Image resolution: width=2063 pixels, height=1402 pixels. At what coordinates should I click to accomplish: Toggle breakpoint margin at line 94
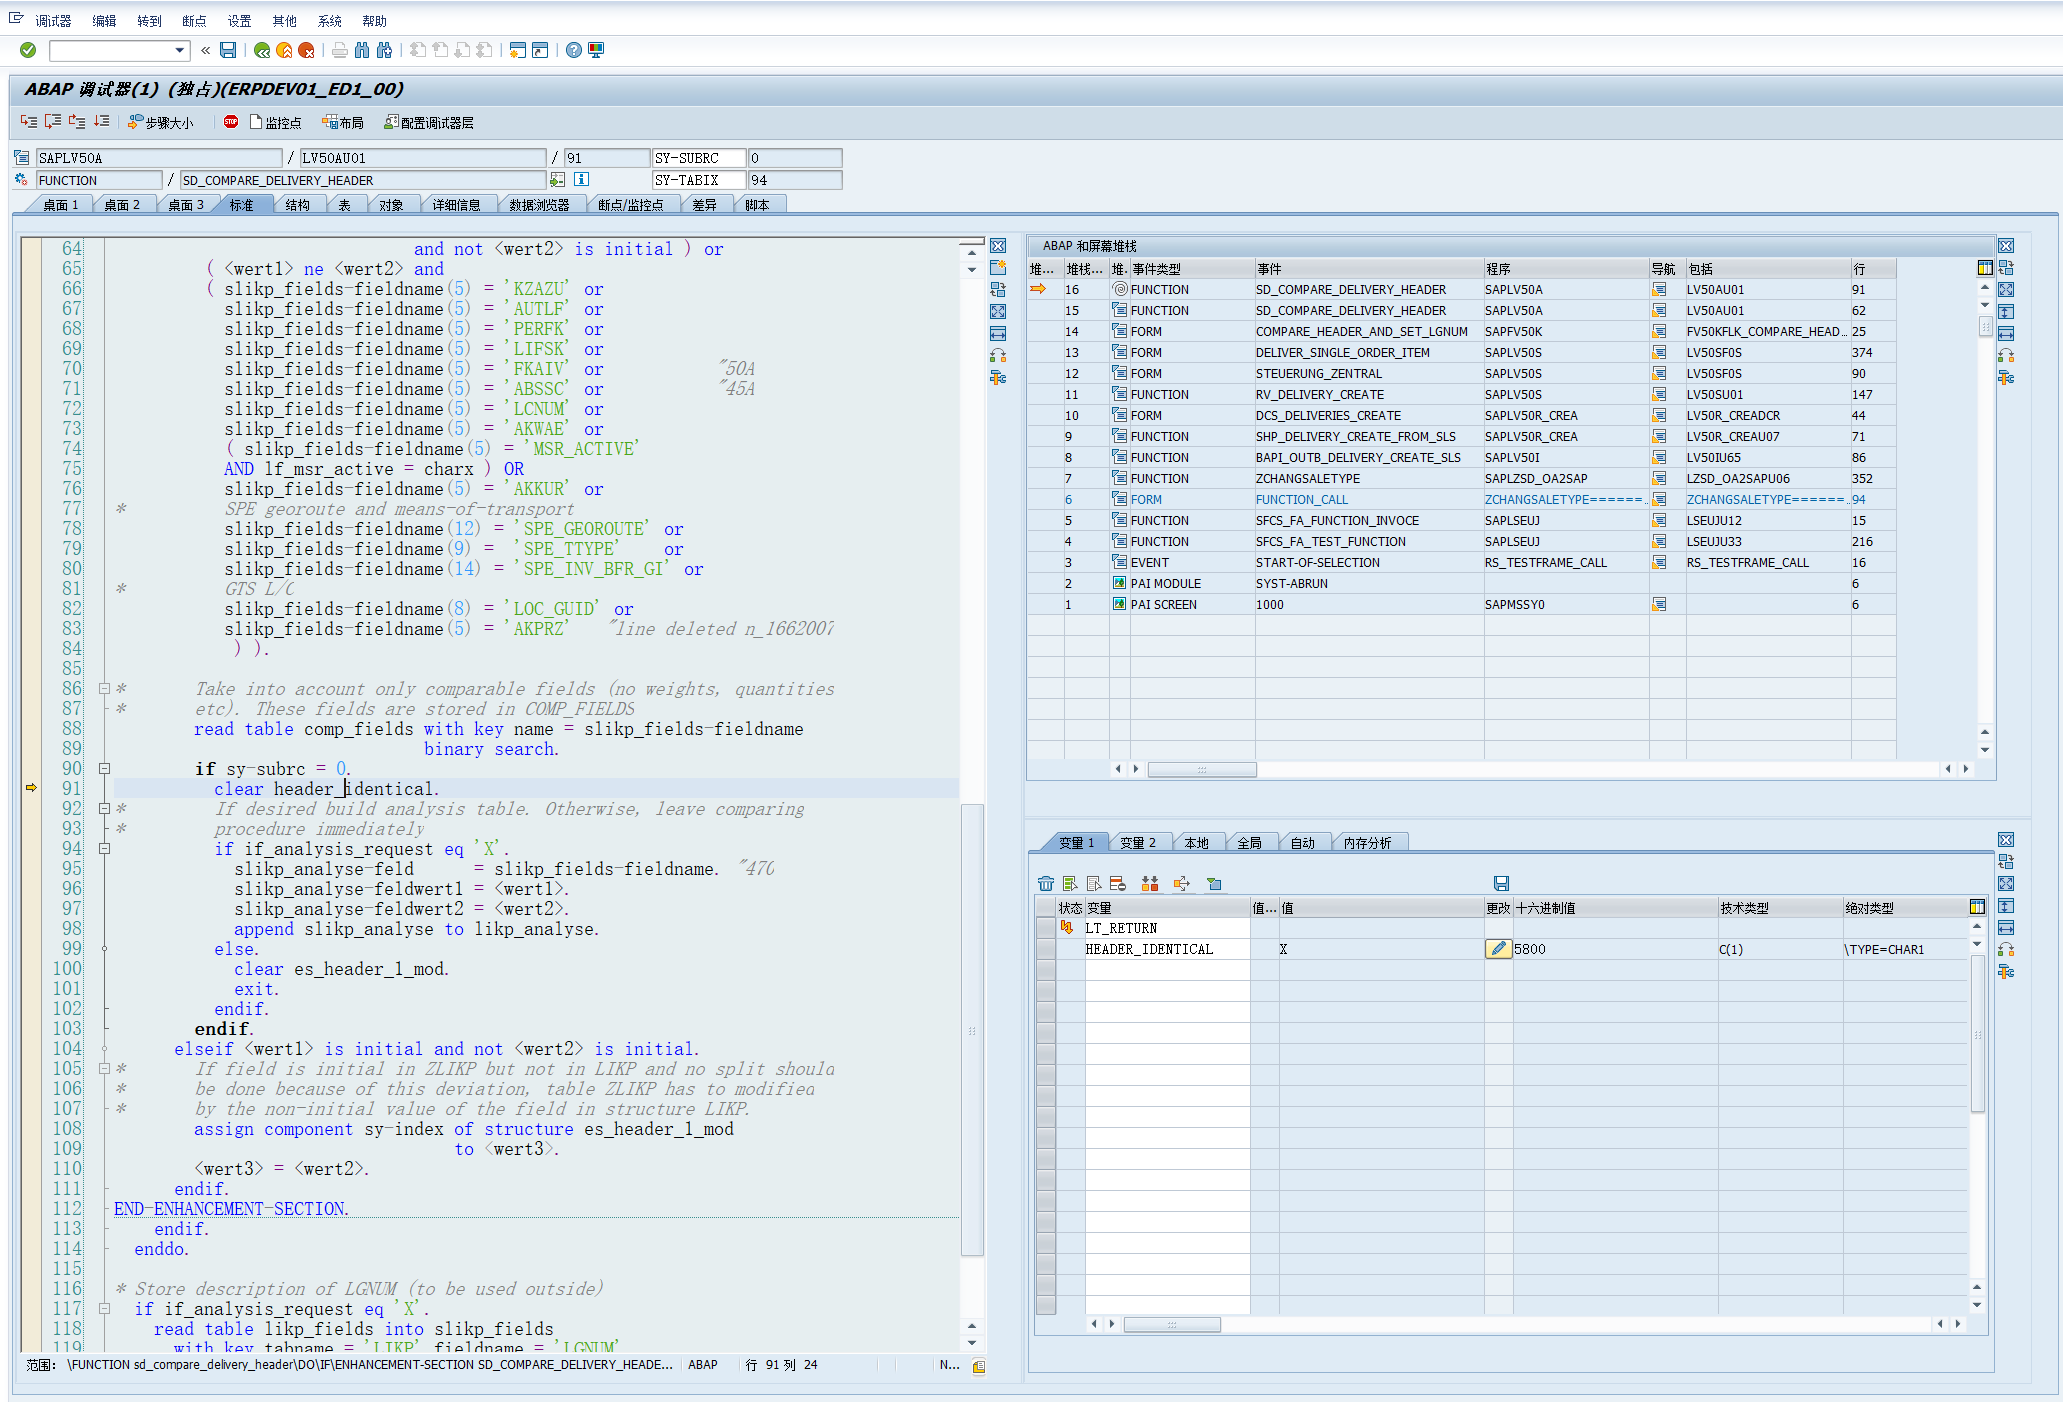tap(31, 849)
